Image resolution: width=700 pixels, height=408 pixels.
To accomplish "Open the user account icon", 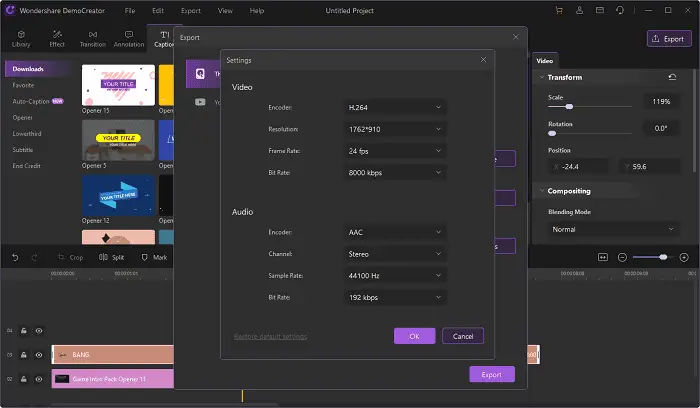I will 579,10.
